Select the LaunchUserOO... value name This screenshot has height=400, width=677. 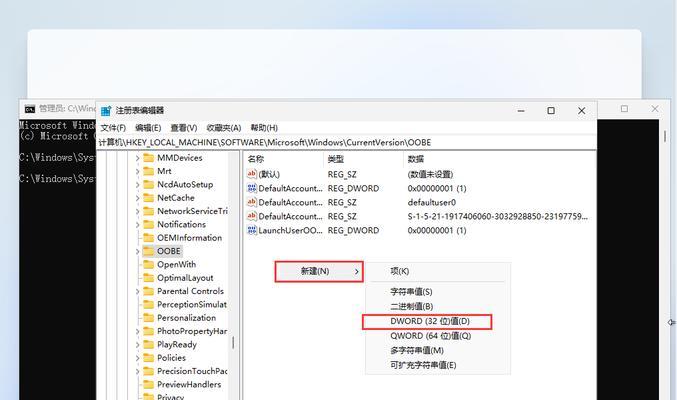click(290, 231)
